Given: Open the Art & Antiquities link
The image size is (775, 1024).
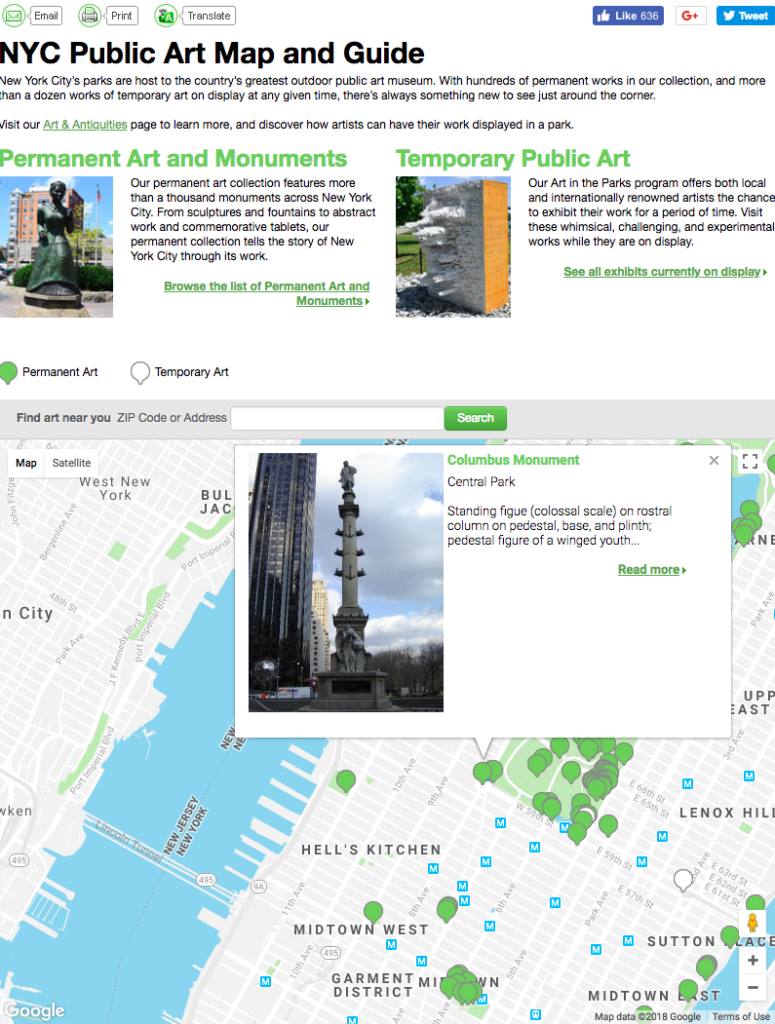Looking at the screenshot, I should coord(85,125).
